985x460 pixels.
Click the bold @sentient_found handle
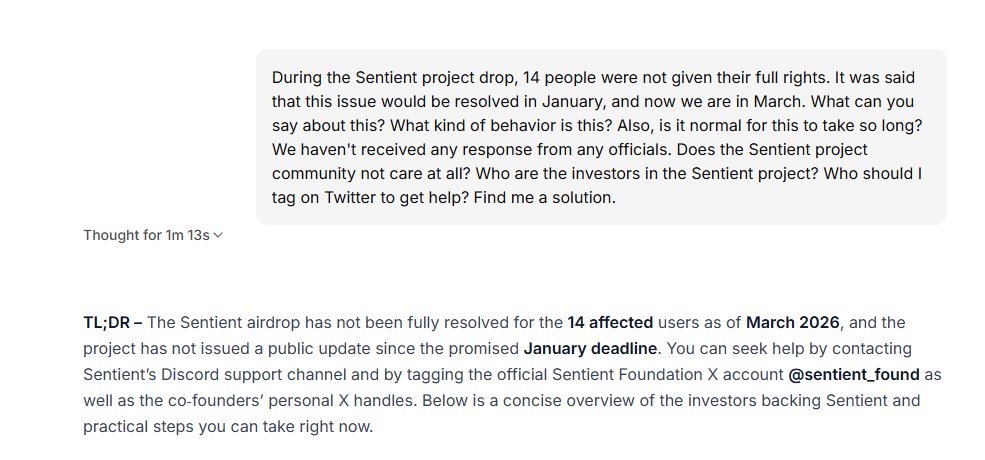pos(854,375)
